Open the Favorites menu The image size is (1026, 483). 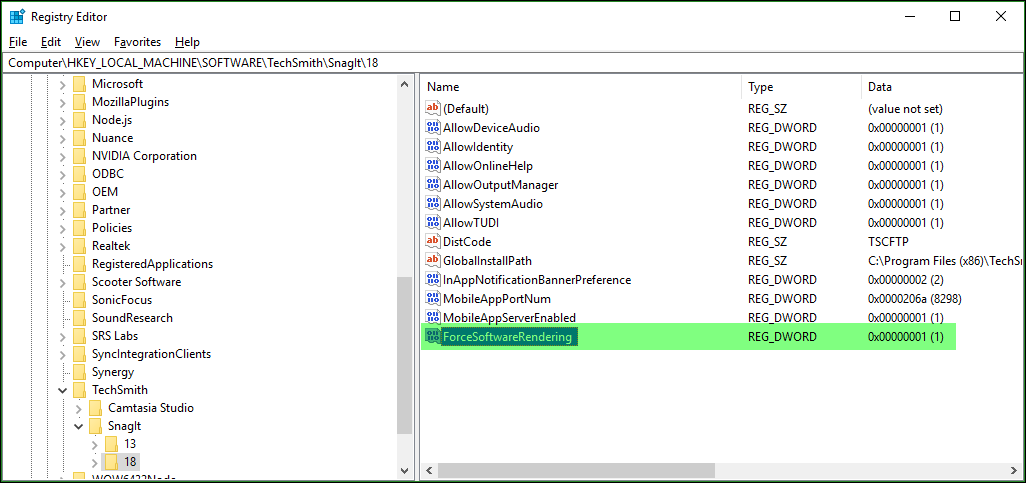click(x=137, y=42)
